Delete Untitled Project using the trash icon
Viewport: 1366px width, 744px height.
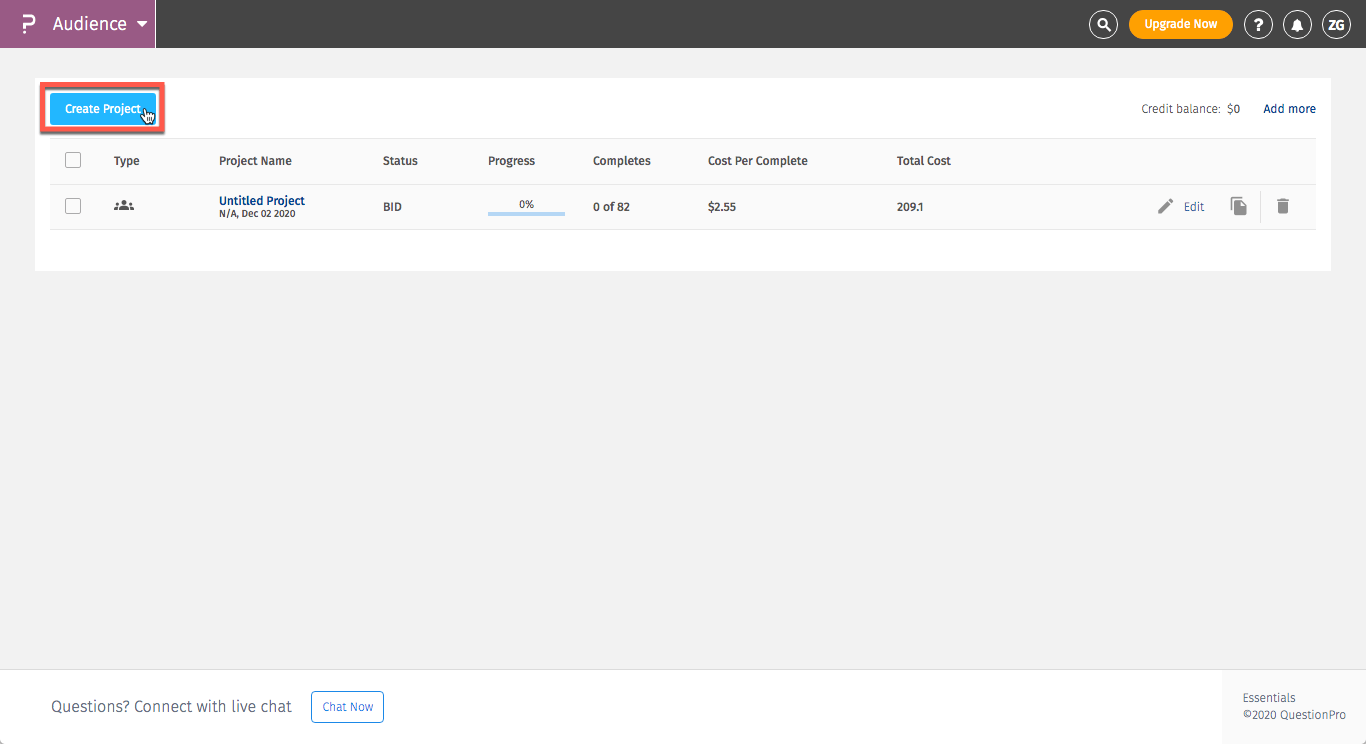1283,206
